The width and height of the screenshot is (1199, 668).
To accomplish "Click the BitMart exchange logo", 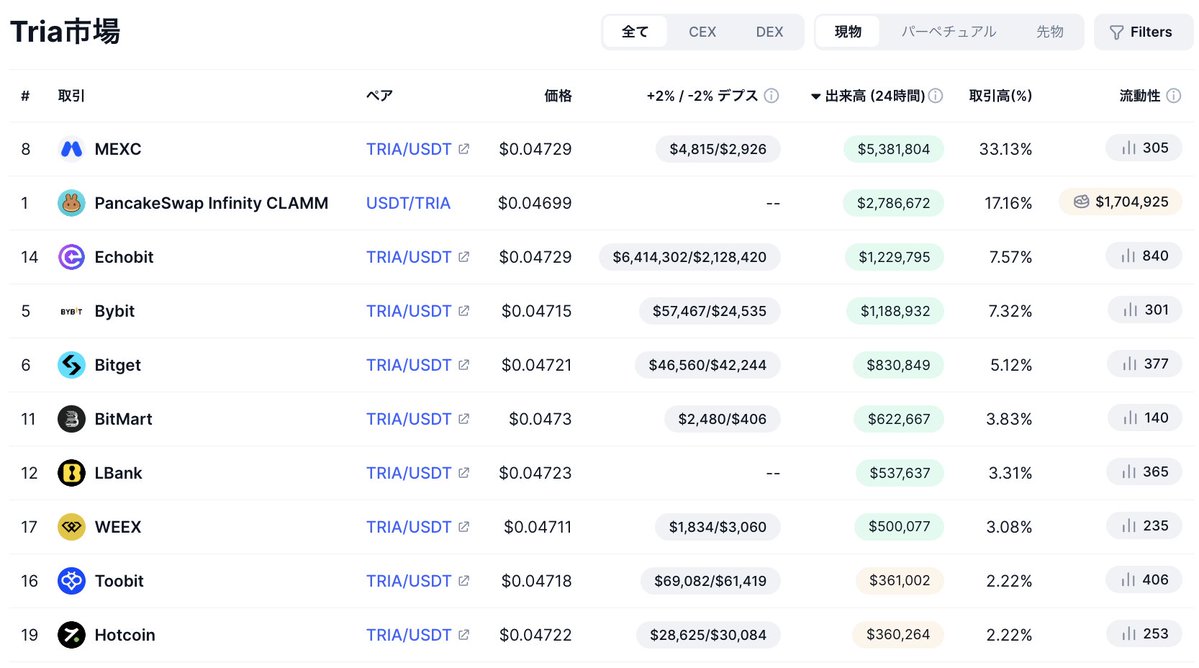I will [71, 419].
